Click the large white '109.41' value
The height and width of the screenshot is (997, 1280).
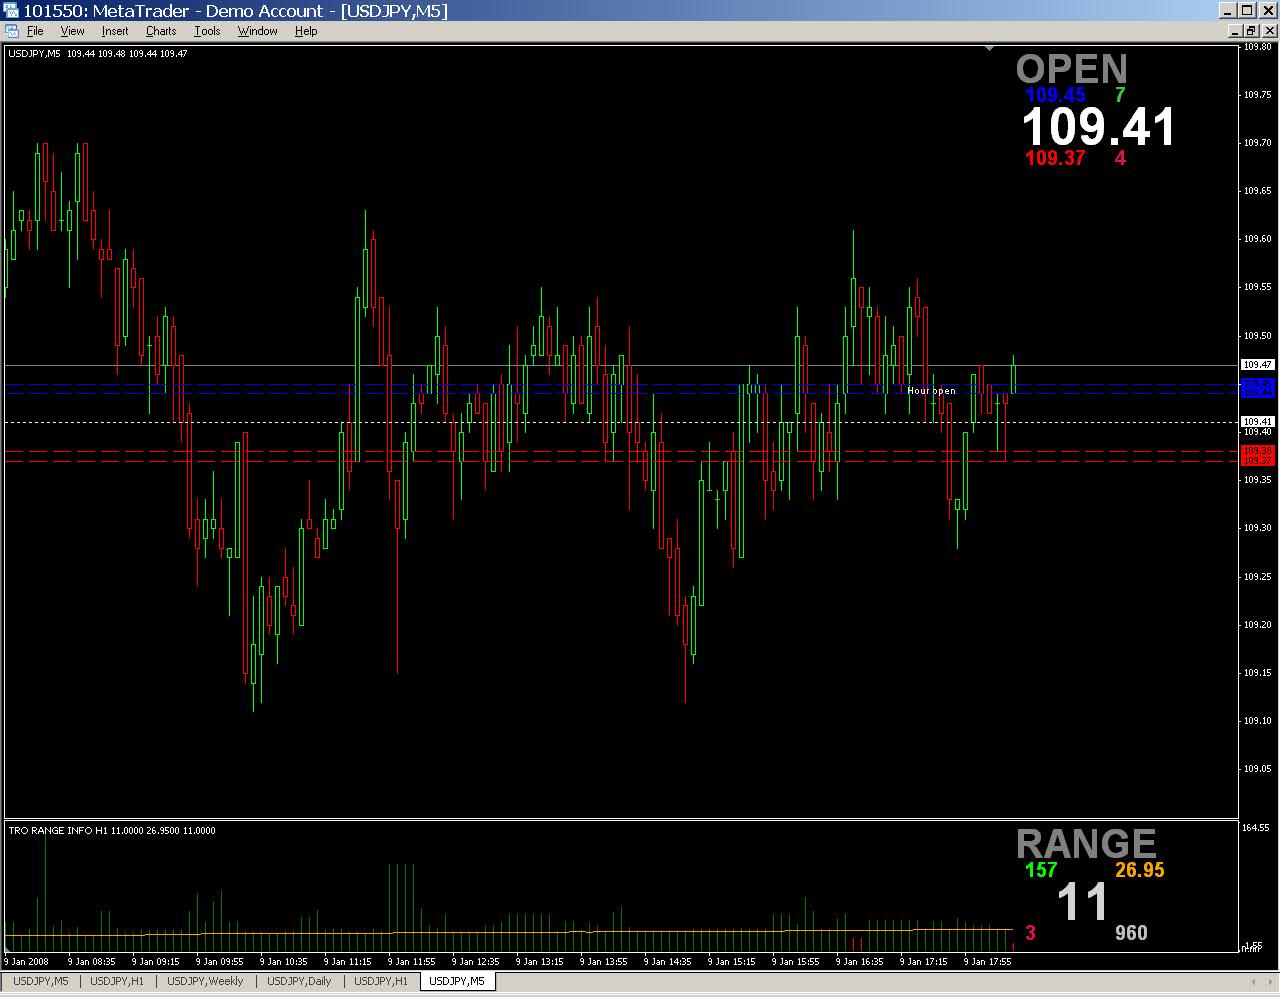[1099, 128]
